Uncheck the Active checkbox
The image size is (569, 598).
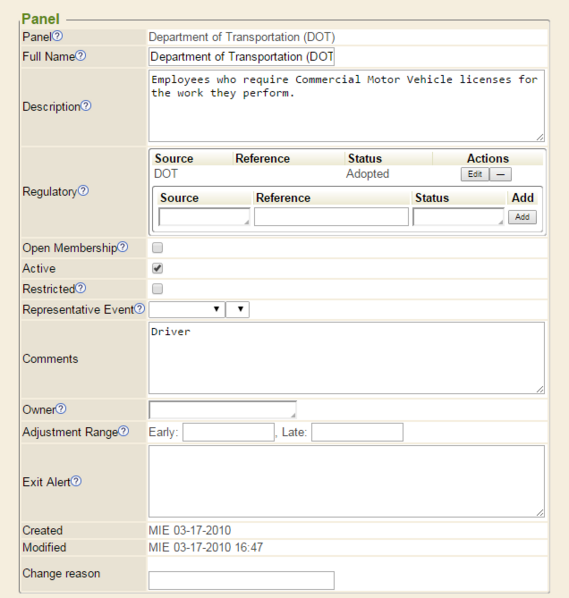pyautogui.click(x=158, y=268)
